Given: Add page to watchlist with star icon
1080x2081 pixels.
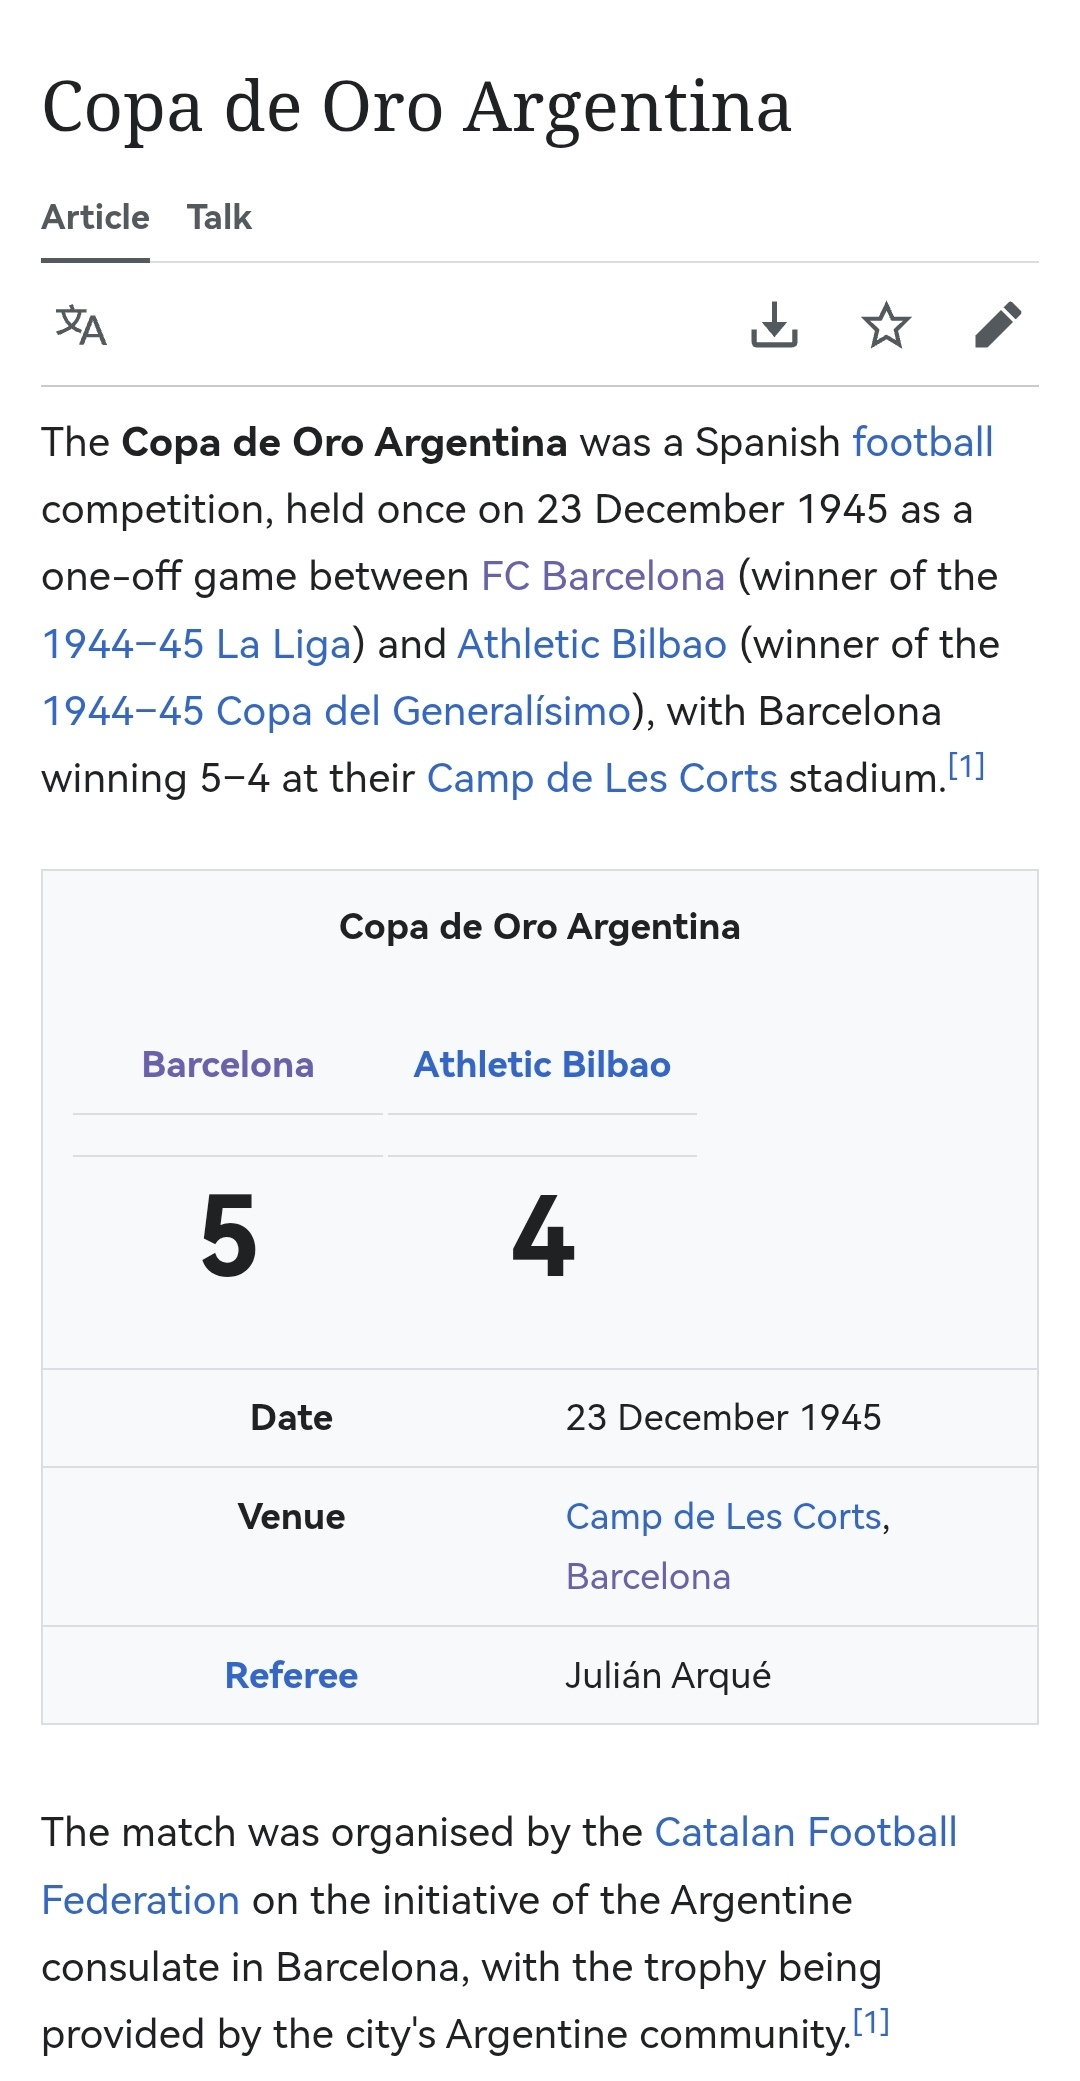Looking at the screenshot, I should (886, 325).
